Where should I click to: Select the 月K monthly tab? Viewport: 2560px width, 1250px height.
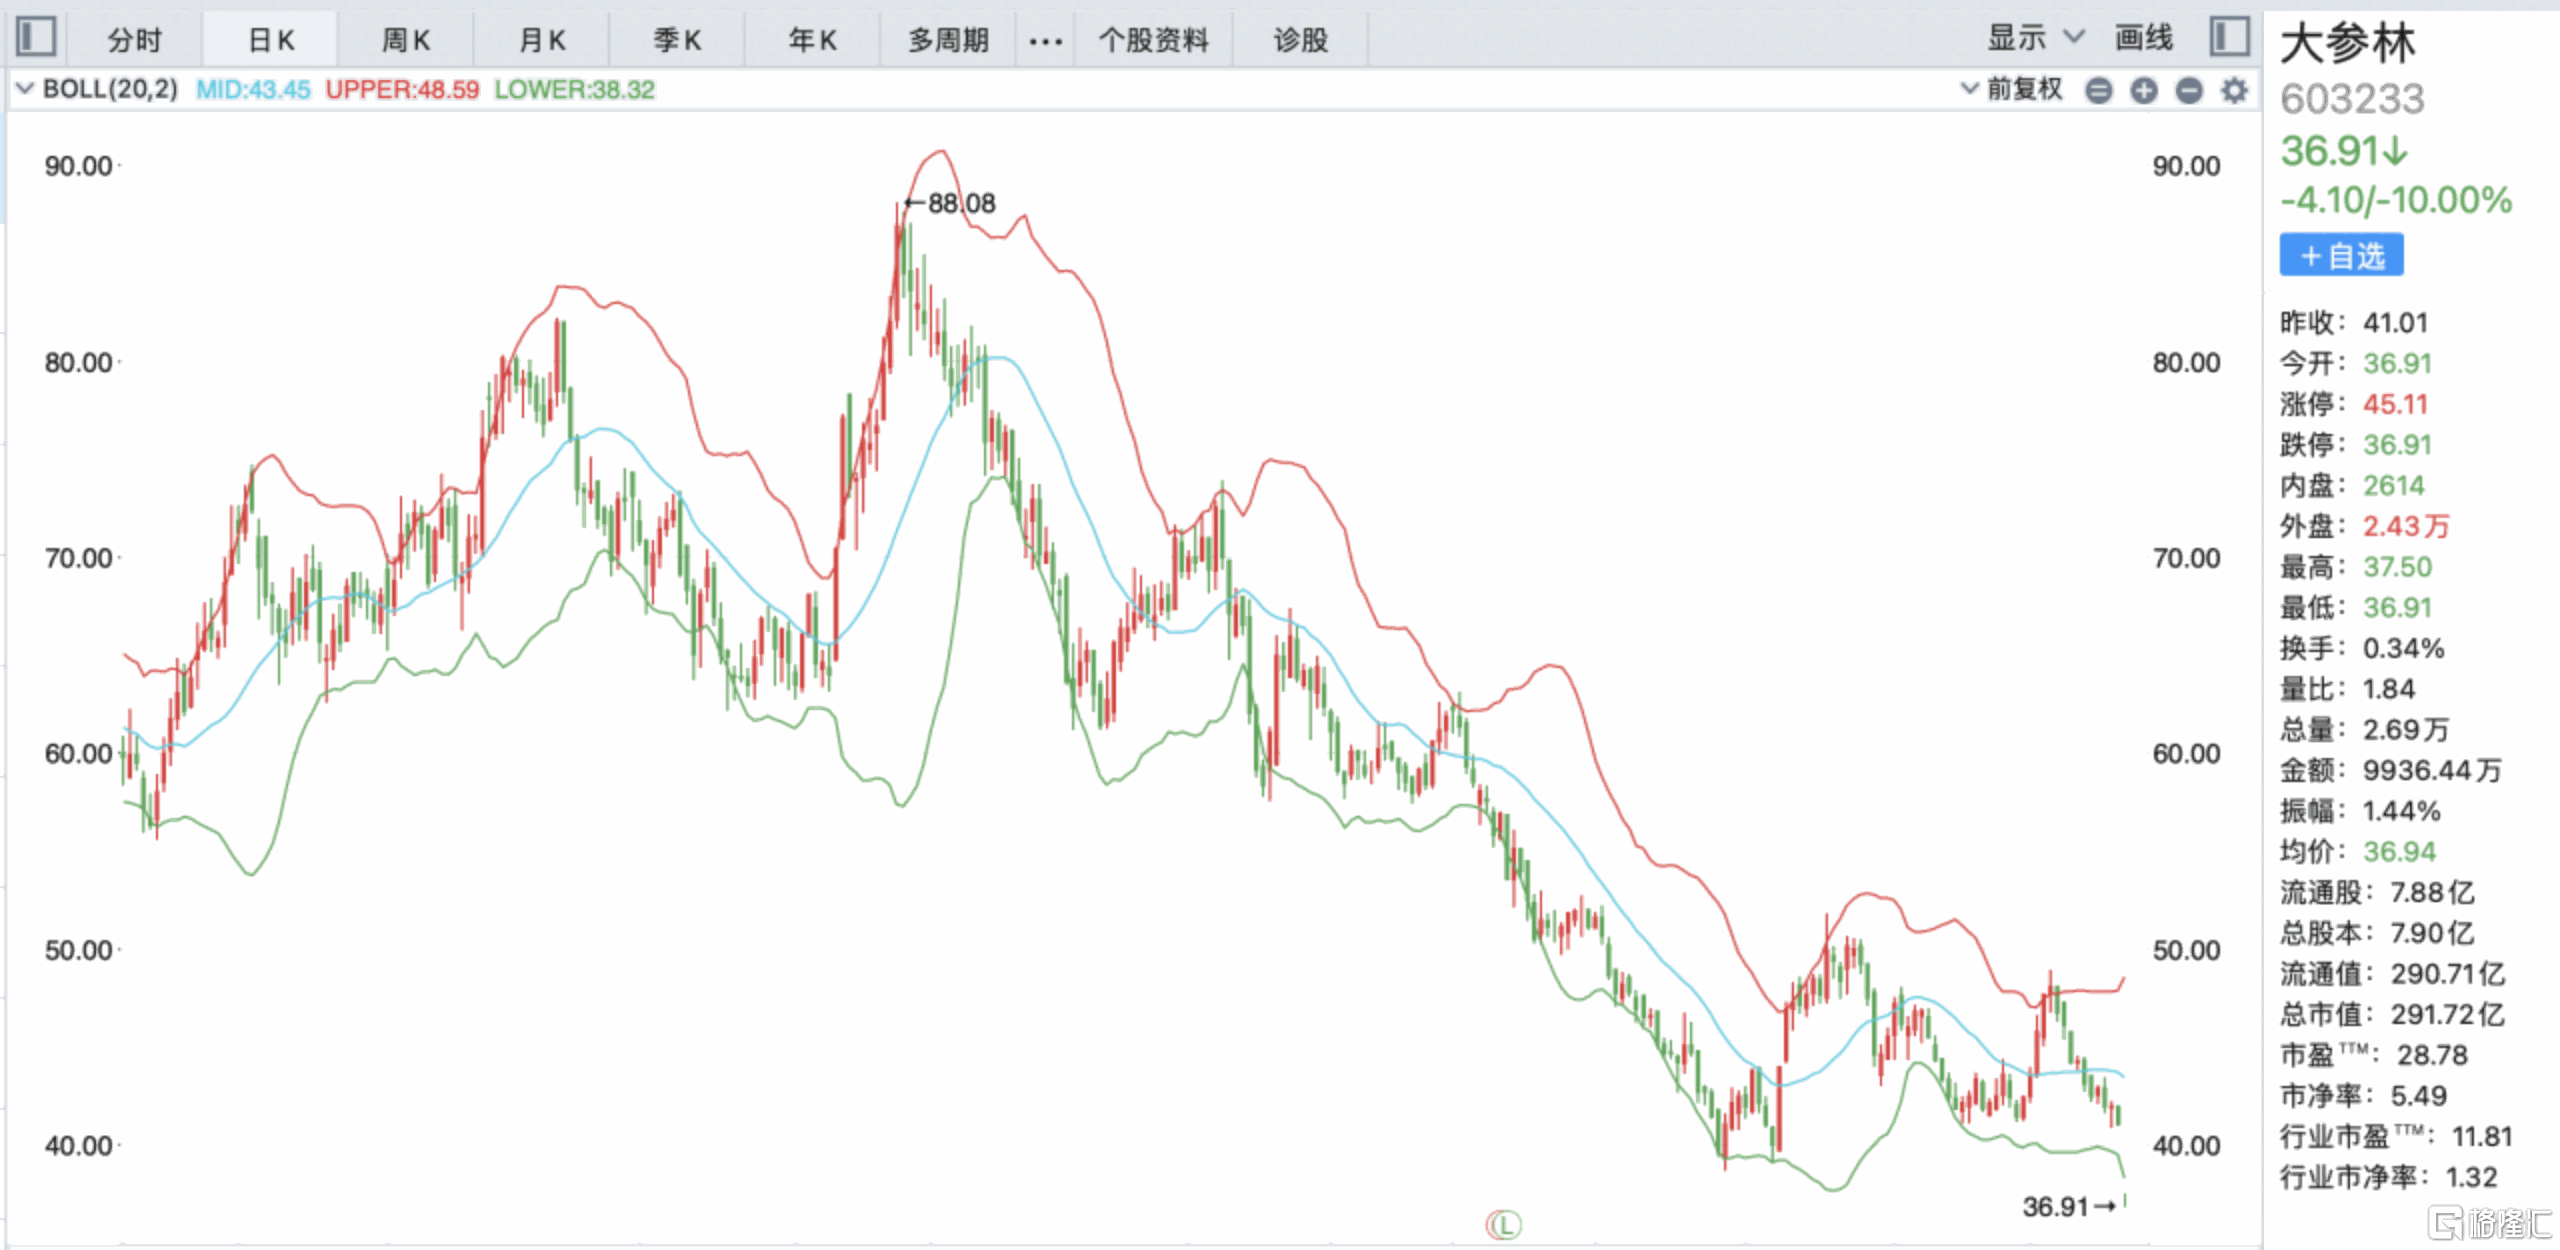(541, 40)
